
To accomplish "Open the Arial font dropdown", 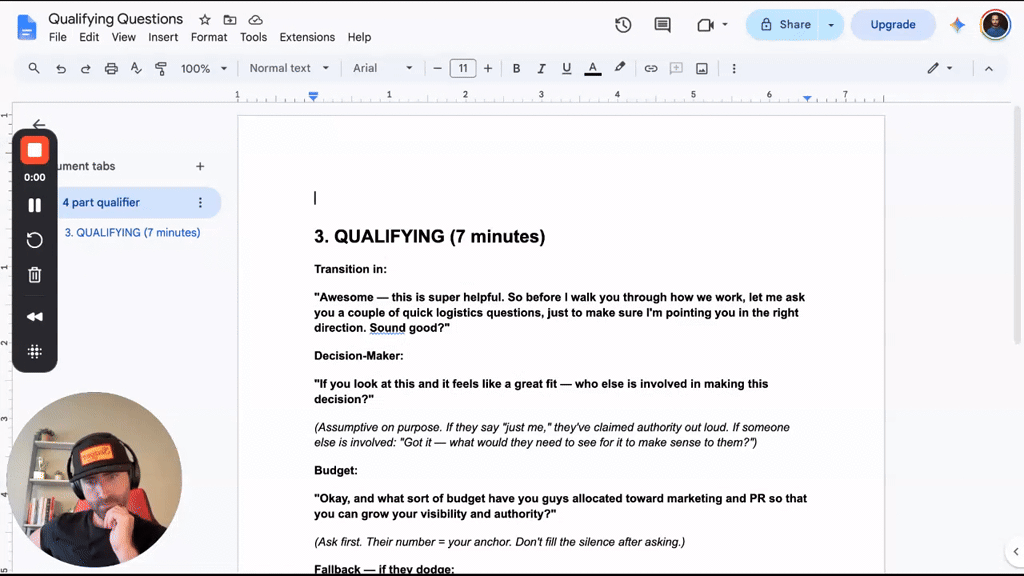I will 383,68.
